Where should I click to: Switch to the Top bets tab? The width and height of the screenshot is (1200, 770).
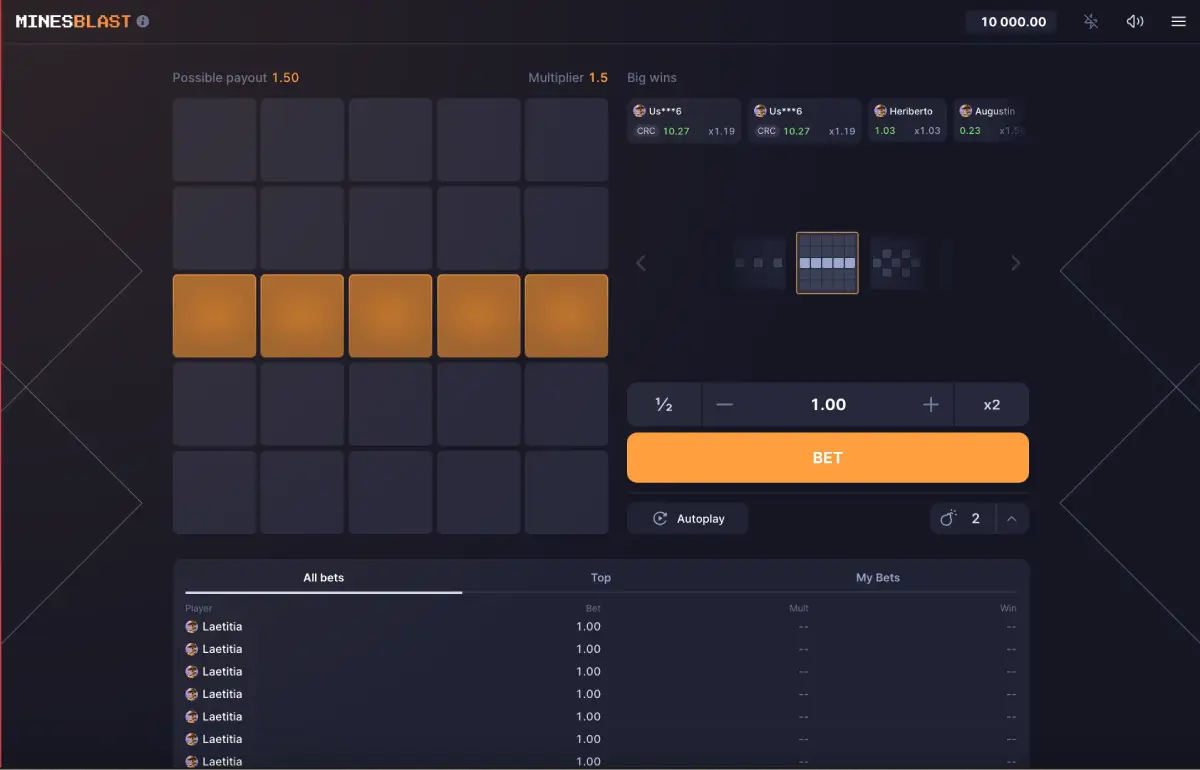(601, 577)
